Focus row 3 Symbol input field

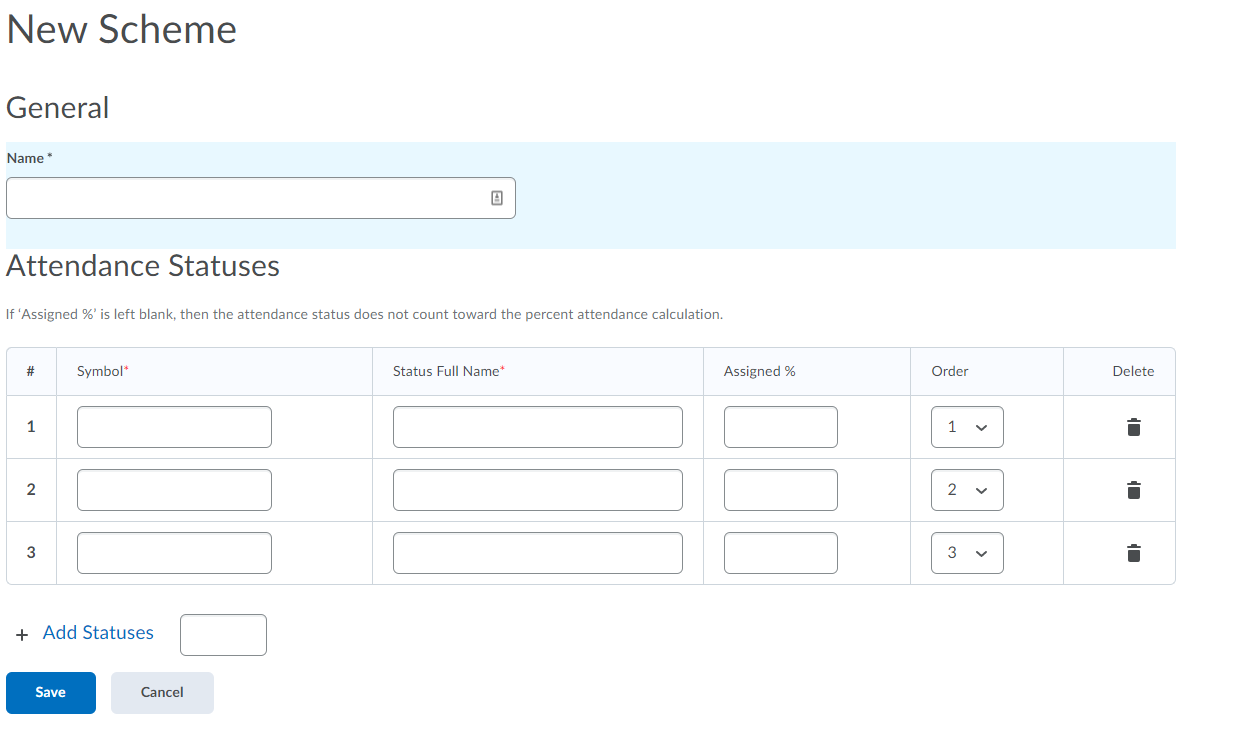(174, 553)
